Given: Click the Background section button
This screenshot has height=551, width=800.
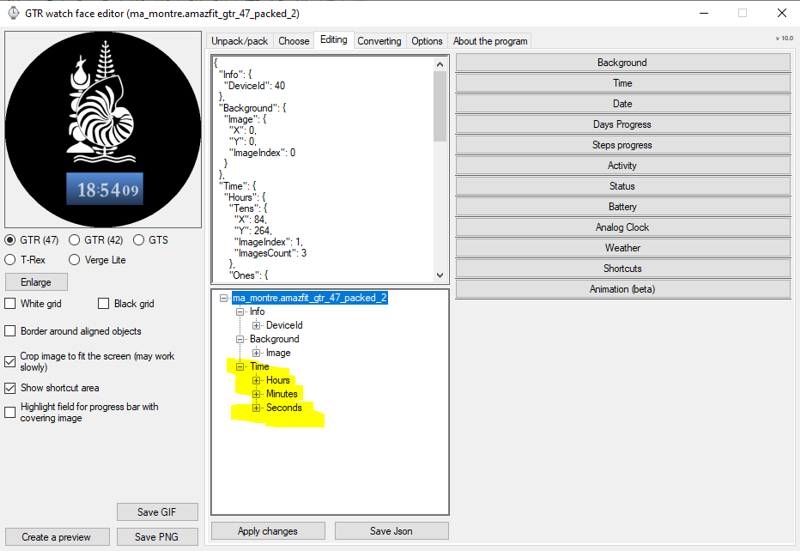Looking at the screenshot, I should click(622, 63).
